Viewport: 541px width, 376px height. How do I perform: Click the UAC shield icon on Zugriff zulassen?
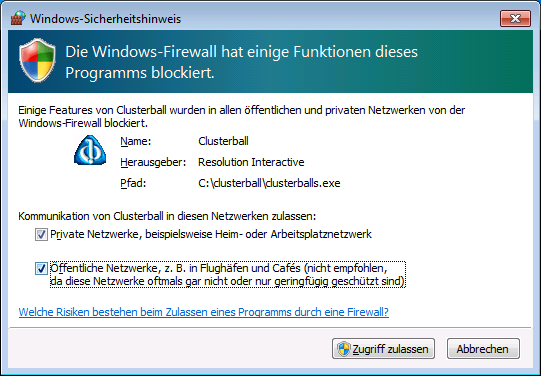tap(344, 349)
